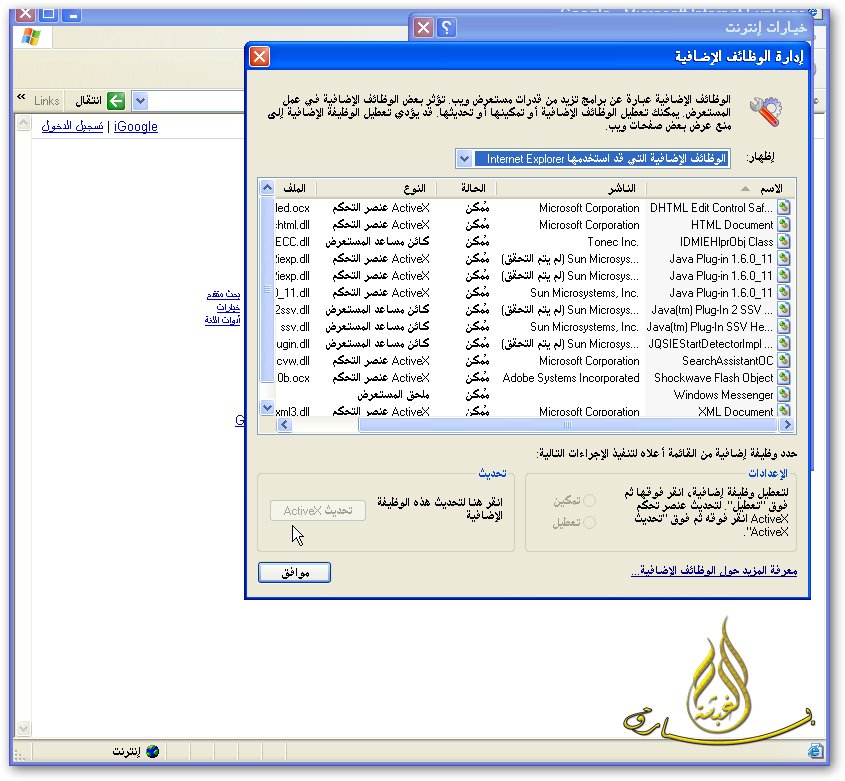Screen dimensions: 845x781
Task: Click the add-ons list horizontal scrollbar thumb
Action: tap(568, 425)
